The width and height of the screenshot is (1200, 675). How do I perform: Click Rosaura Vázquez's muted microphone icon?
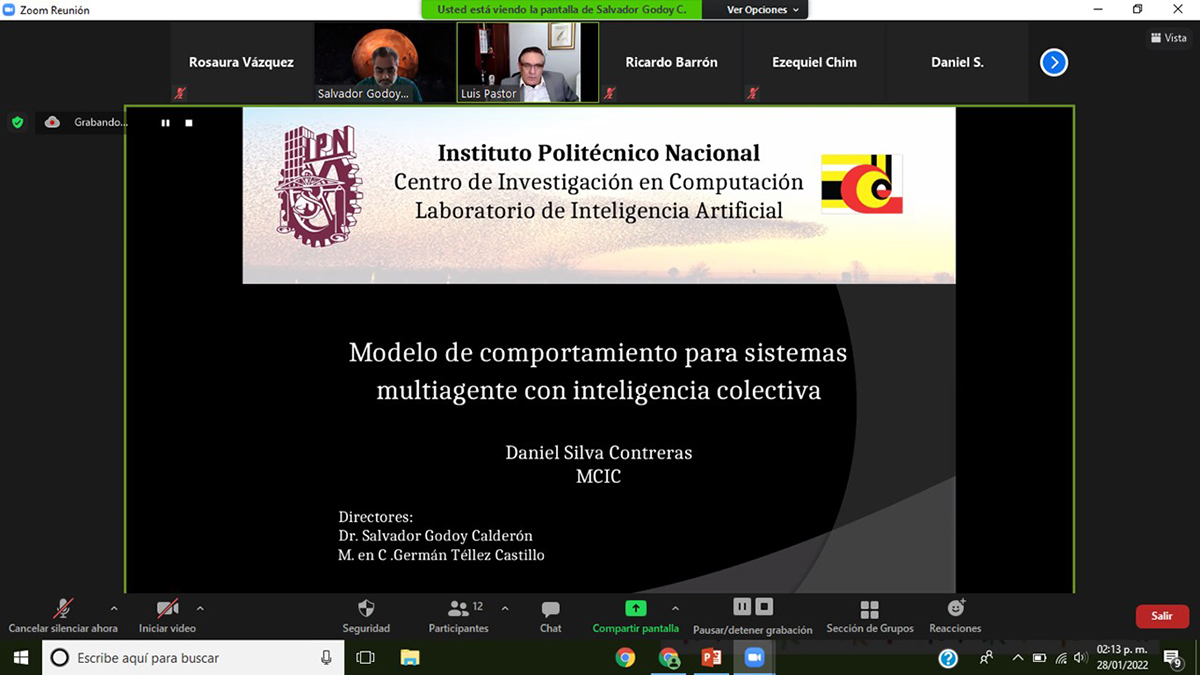point(180,93)
